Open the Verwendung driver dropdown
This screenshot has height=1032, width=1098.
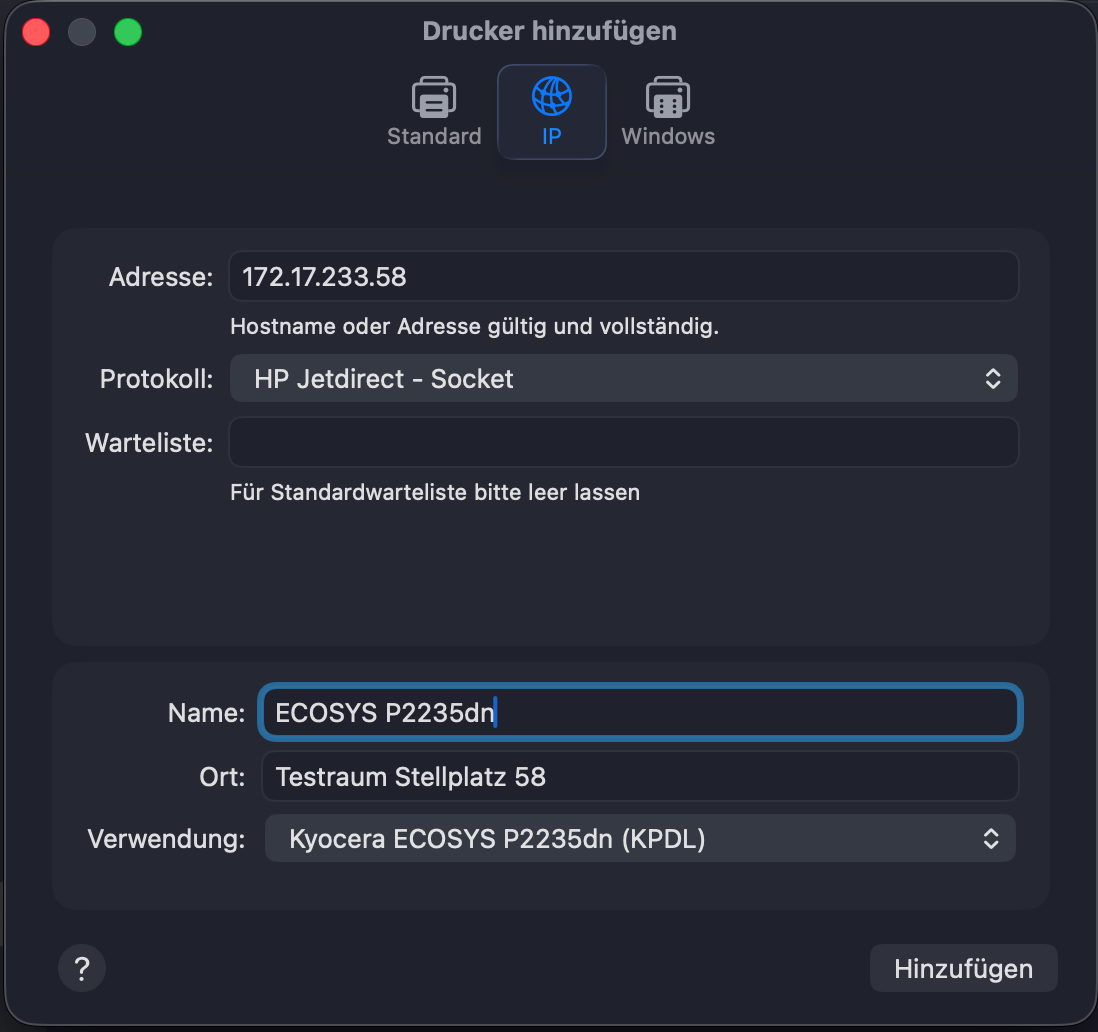tap(640, 838)
